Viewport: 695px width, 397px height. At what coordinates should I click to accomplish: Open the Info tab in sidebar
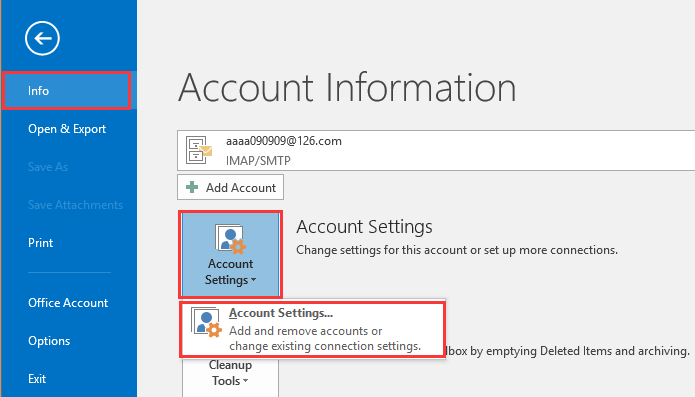66,91
